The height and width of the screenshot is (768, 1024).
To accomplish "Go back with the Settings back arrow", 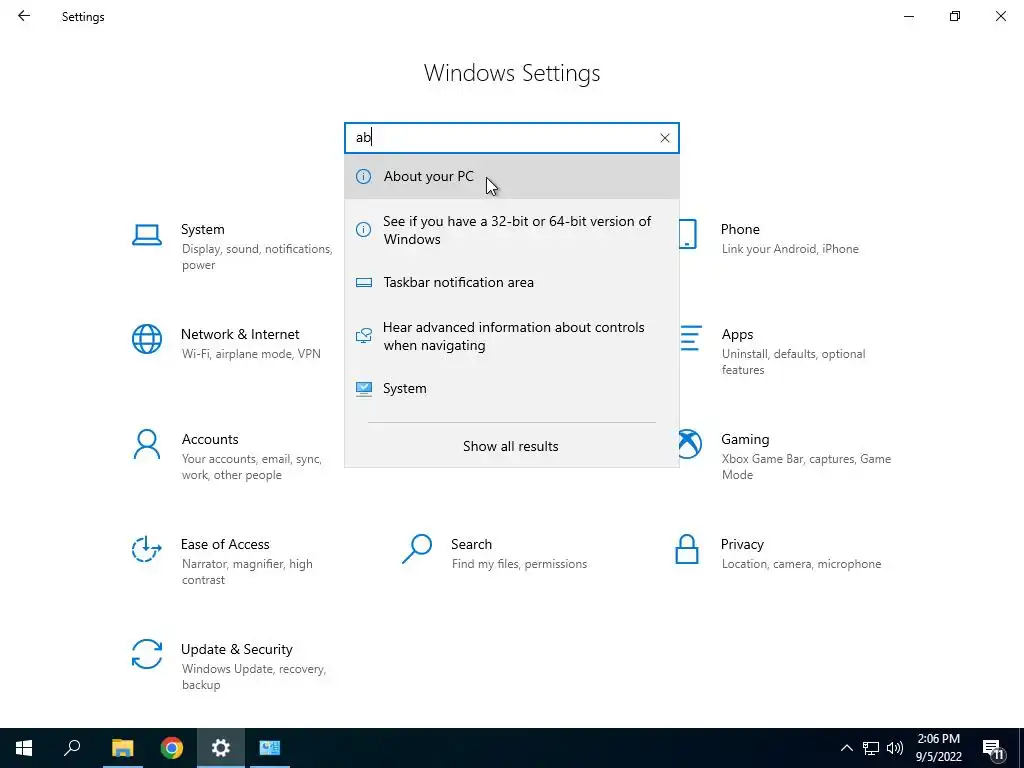I will [x=24, y=16].
